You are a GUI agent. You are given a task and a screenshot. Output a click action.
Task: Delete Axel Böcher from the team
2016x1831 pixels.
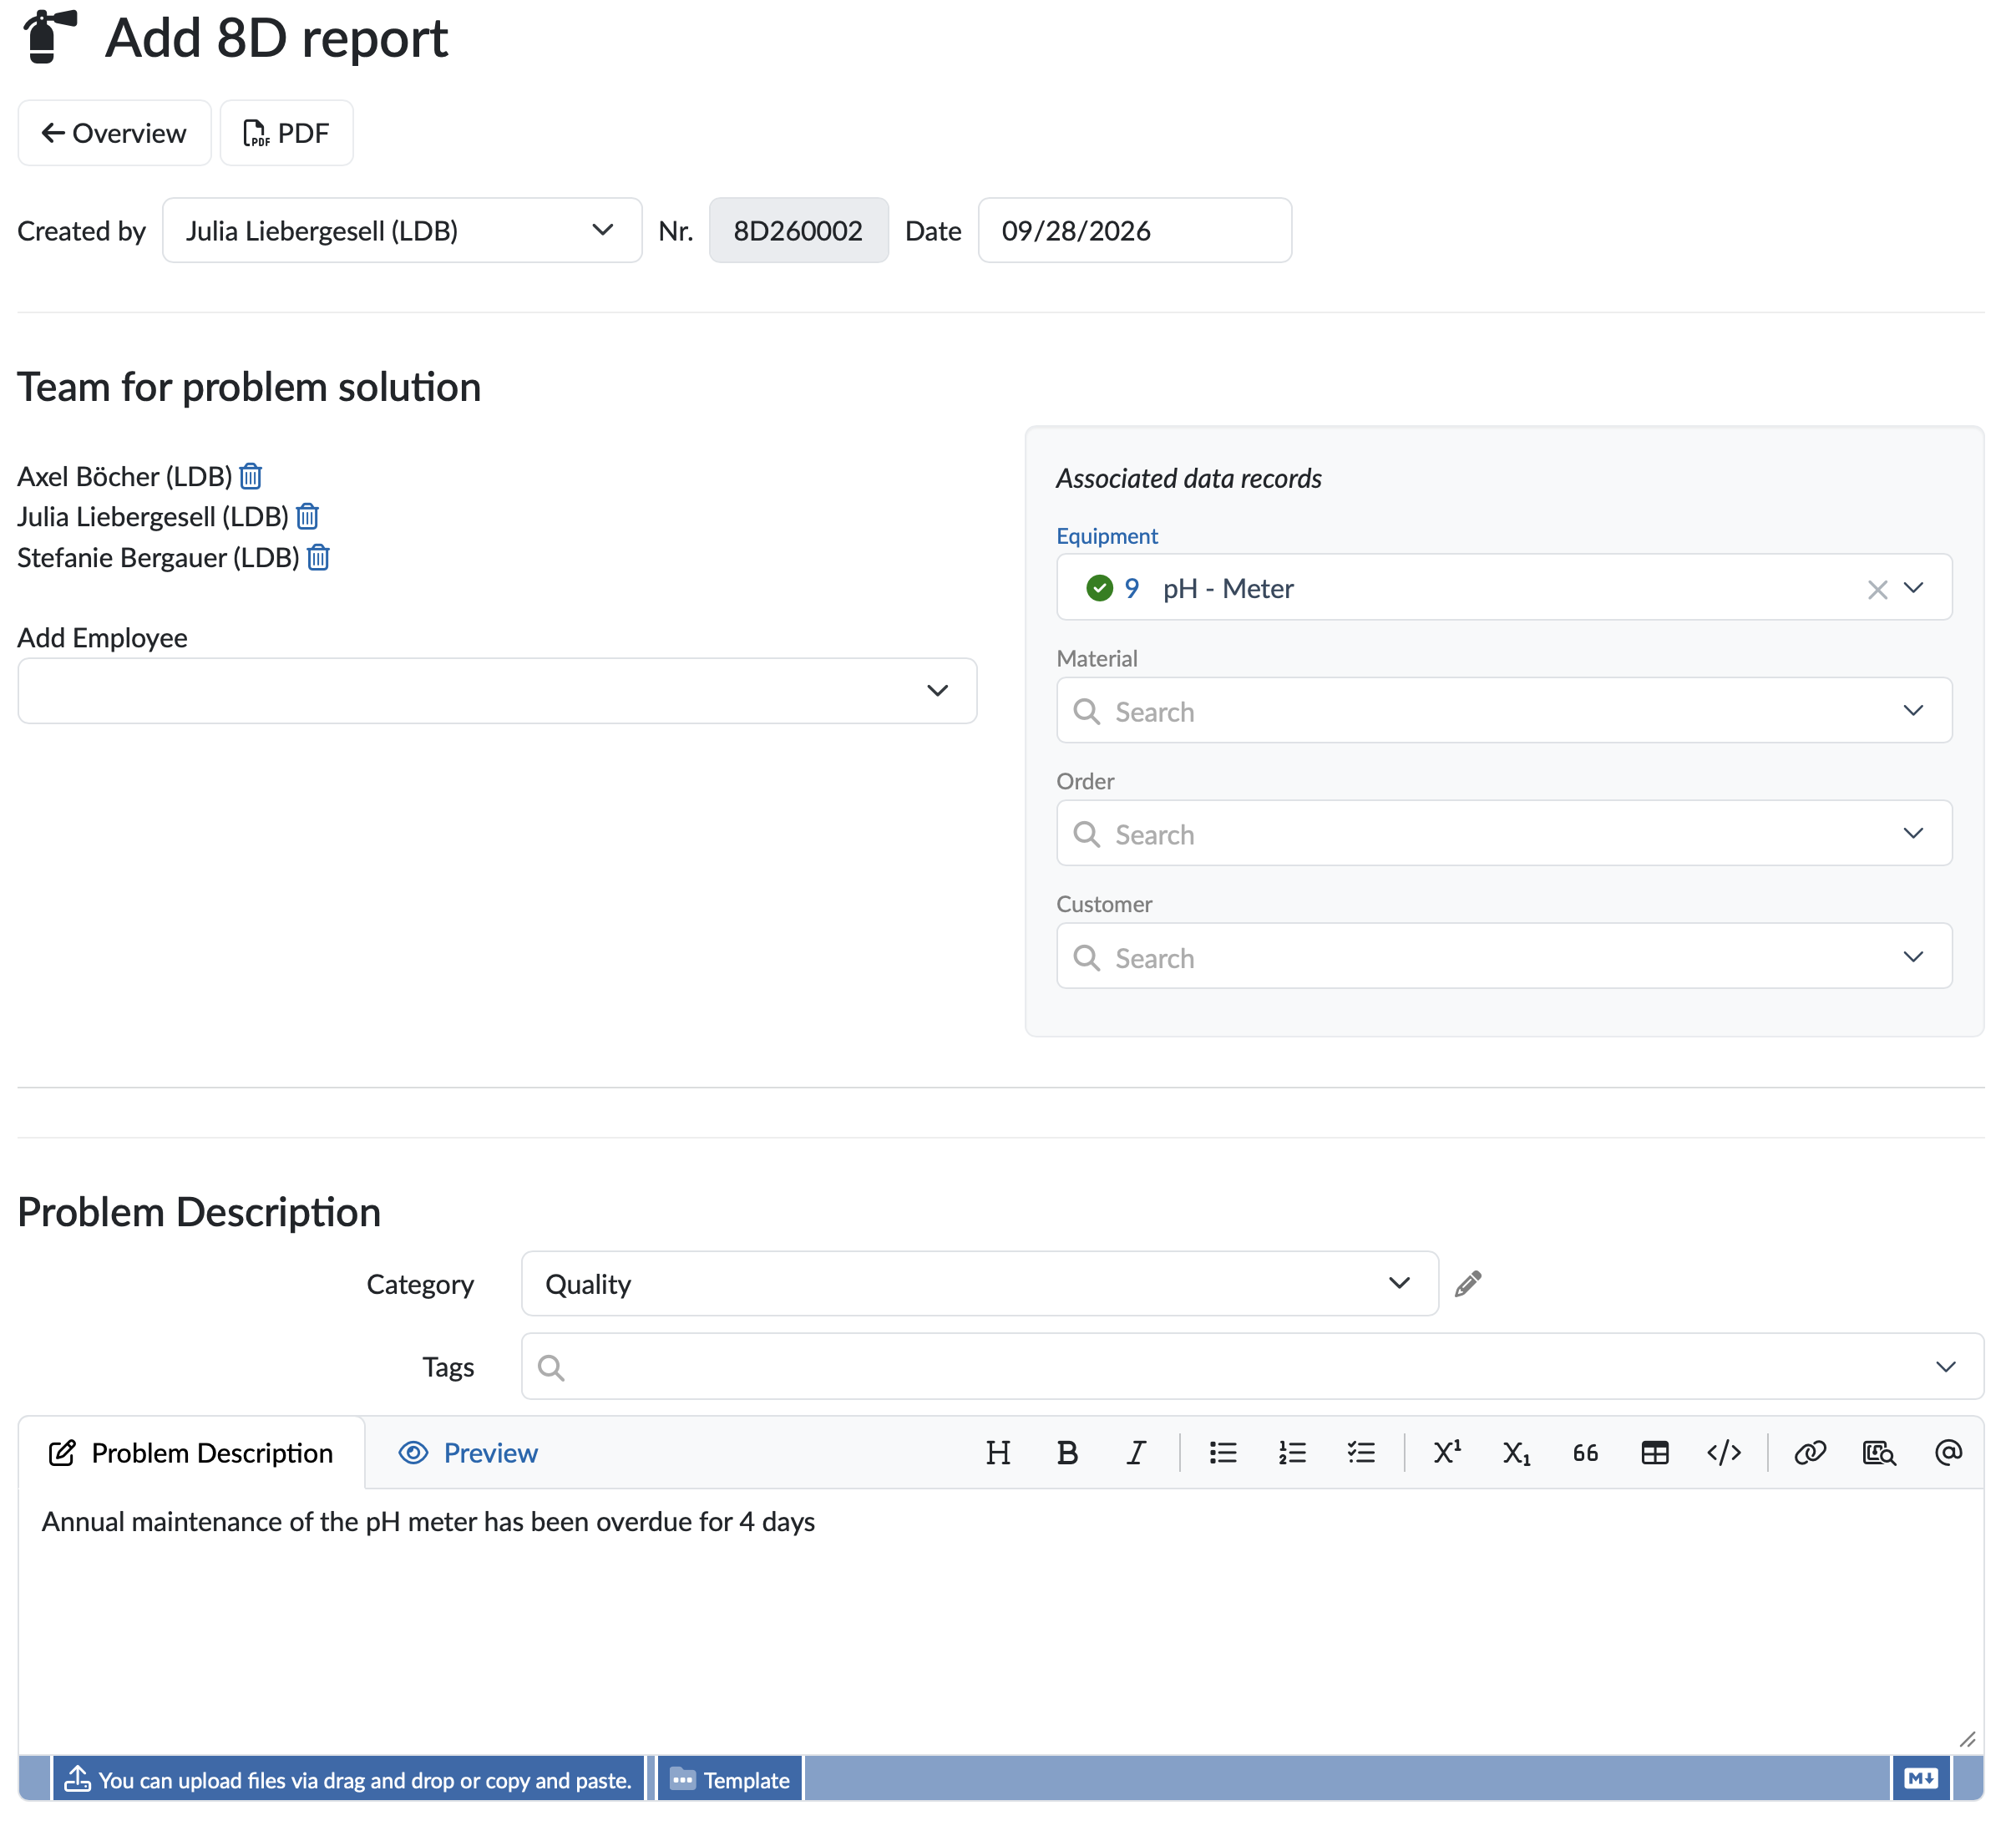251,477
